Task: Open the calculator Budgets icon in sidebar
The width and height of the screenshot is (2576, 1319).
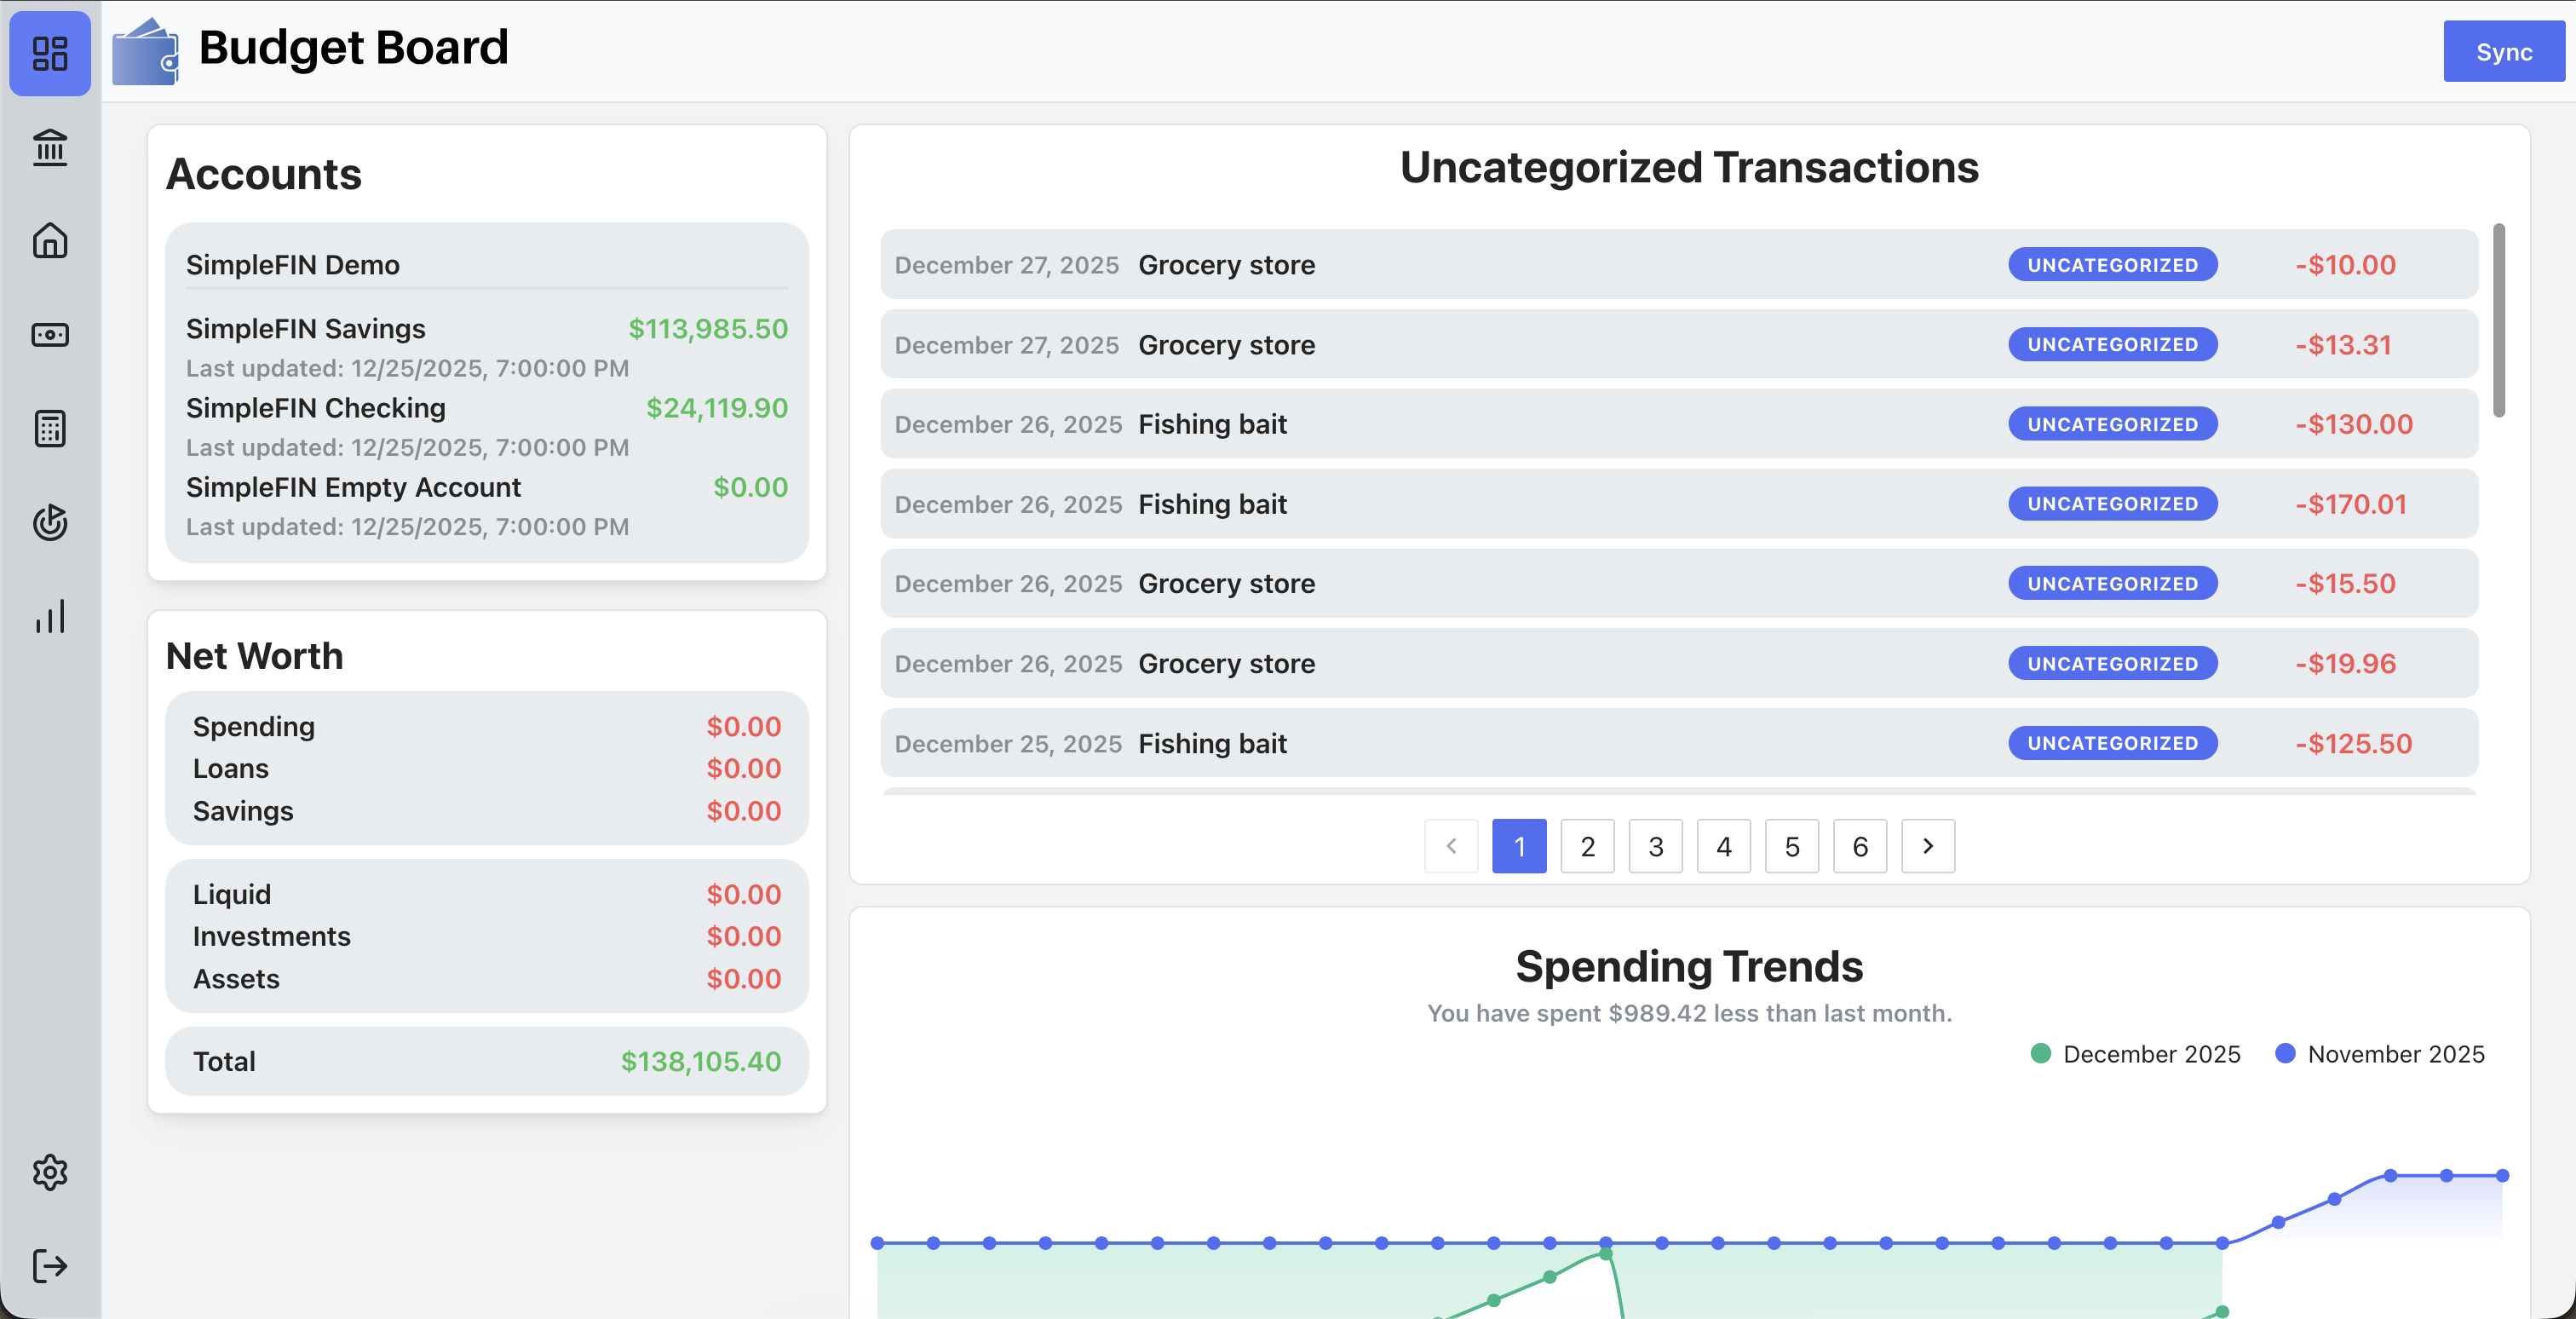Action: tap(50, 428)
